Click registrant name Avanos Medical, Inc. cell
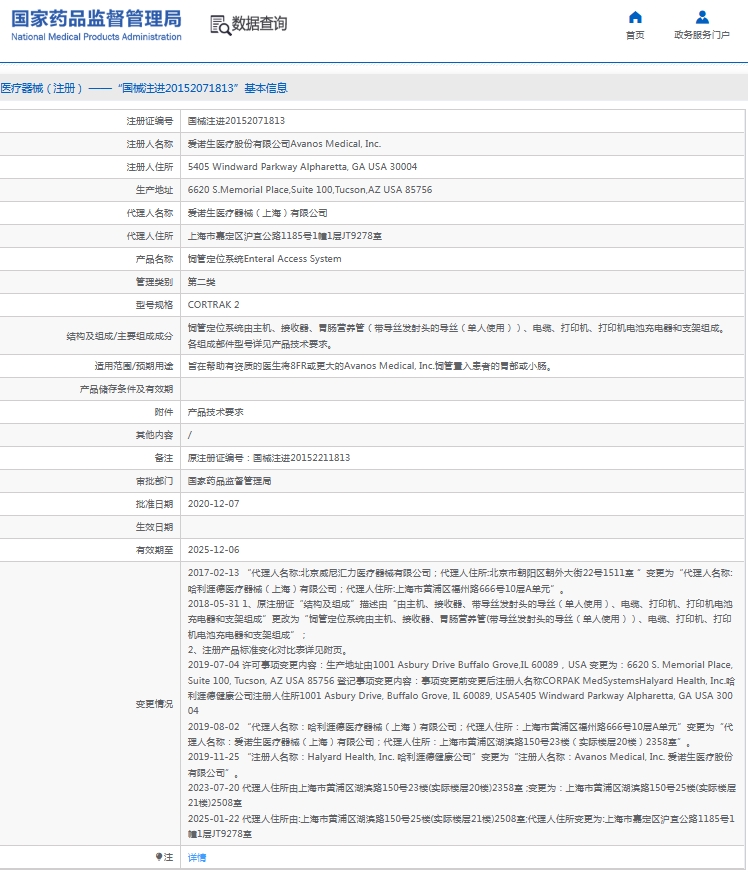 click(x=284, y=144)
